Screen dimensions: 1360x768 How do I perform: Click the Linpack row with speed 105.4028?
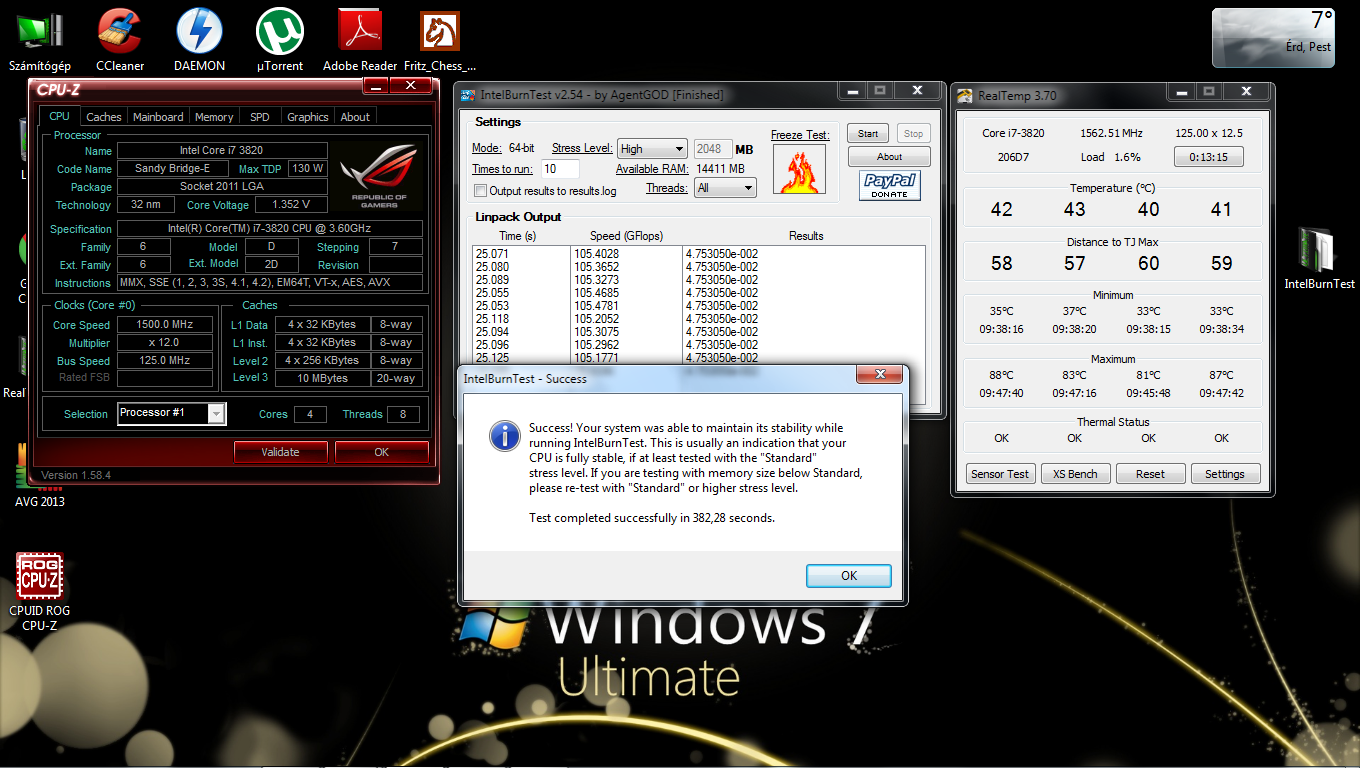click(x=698, y=254)
